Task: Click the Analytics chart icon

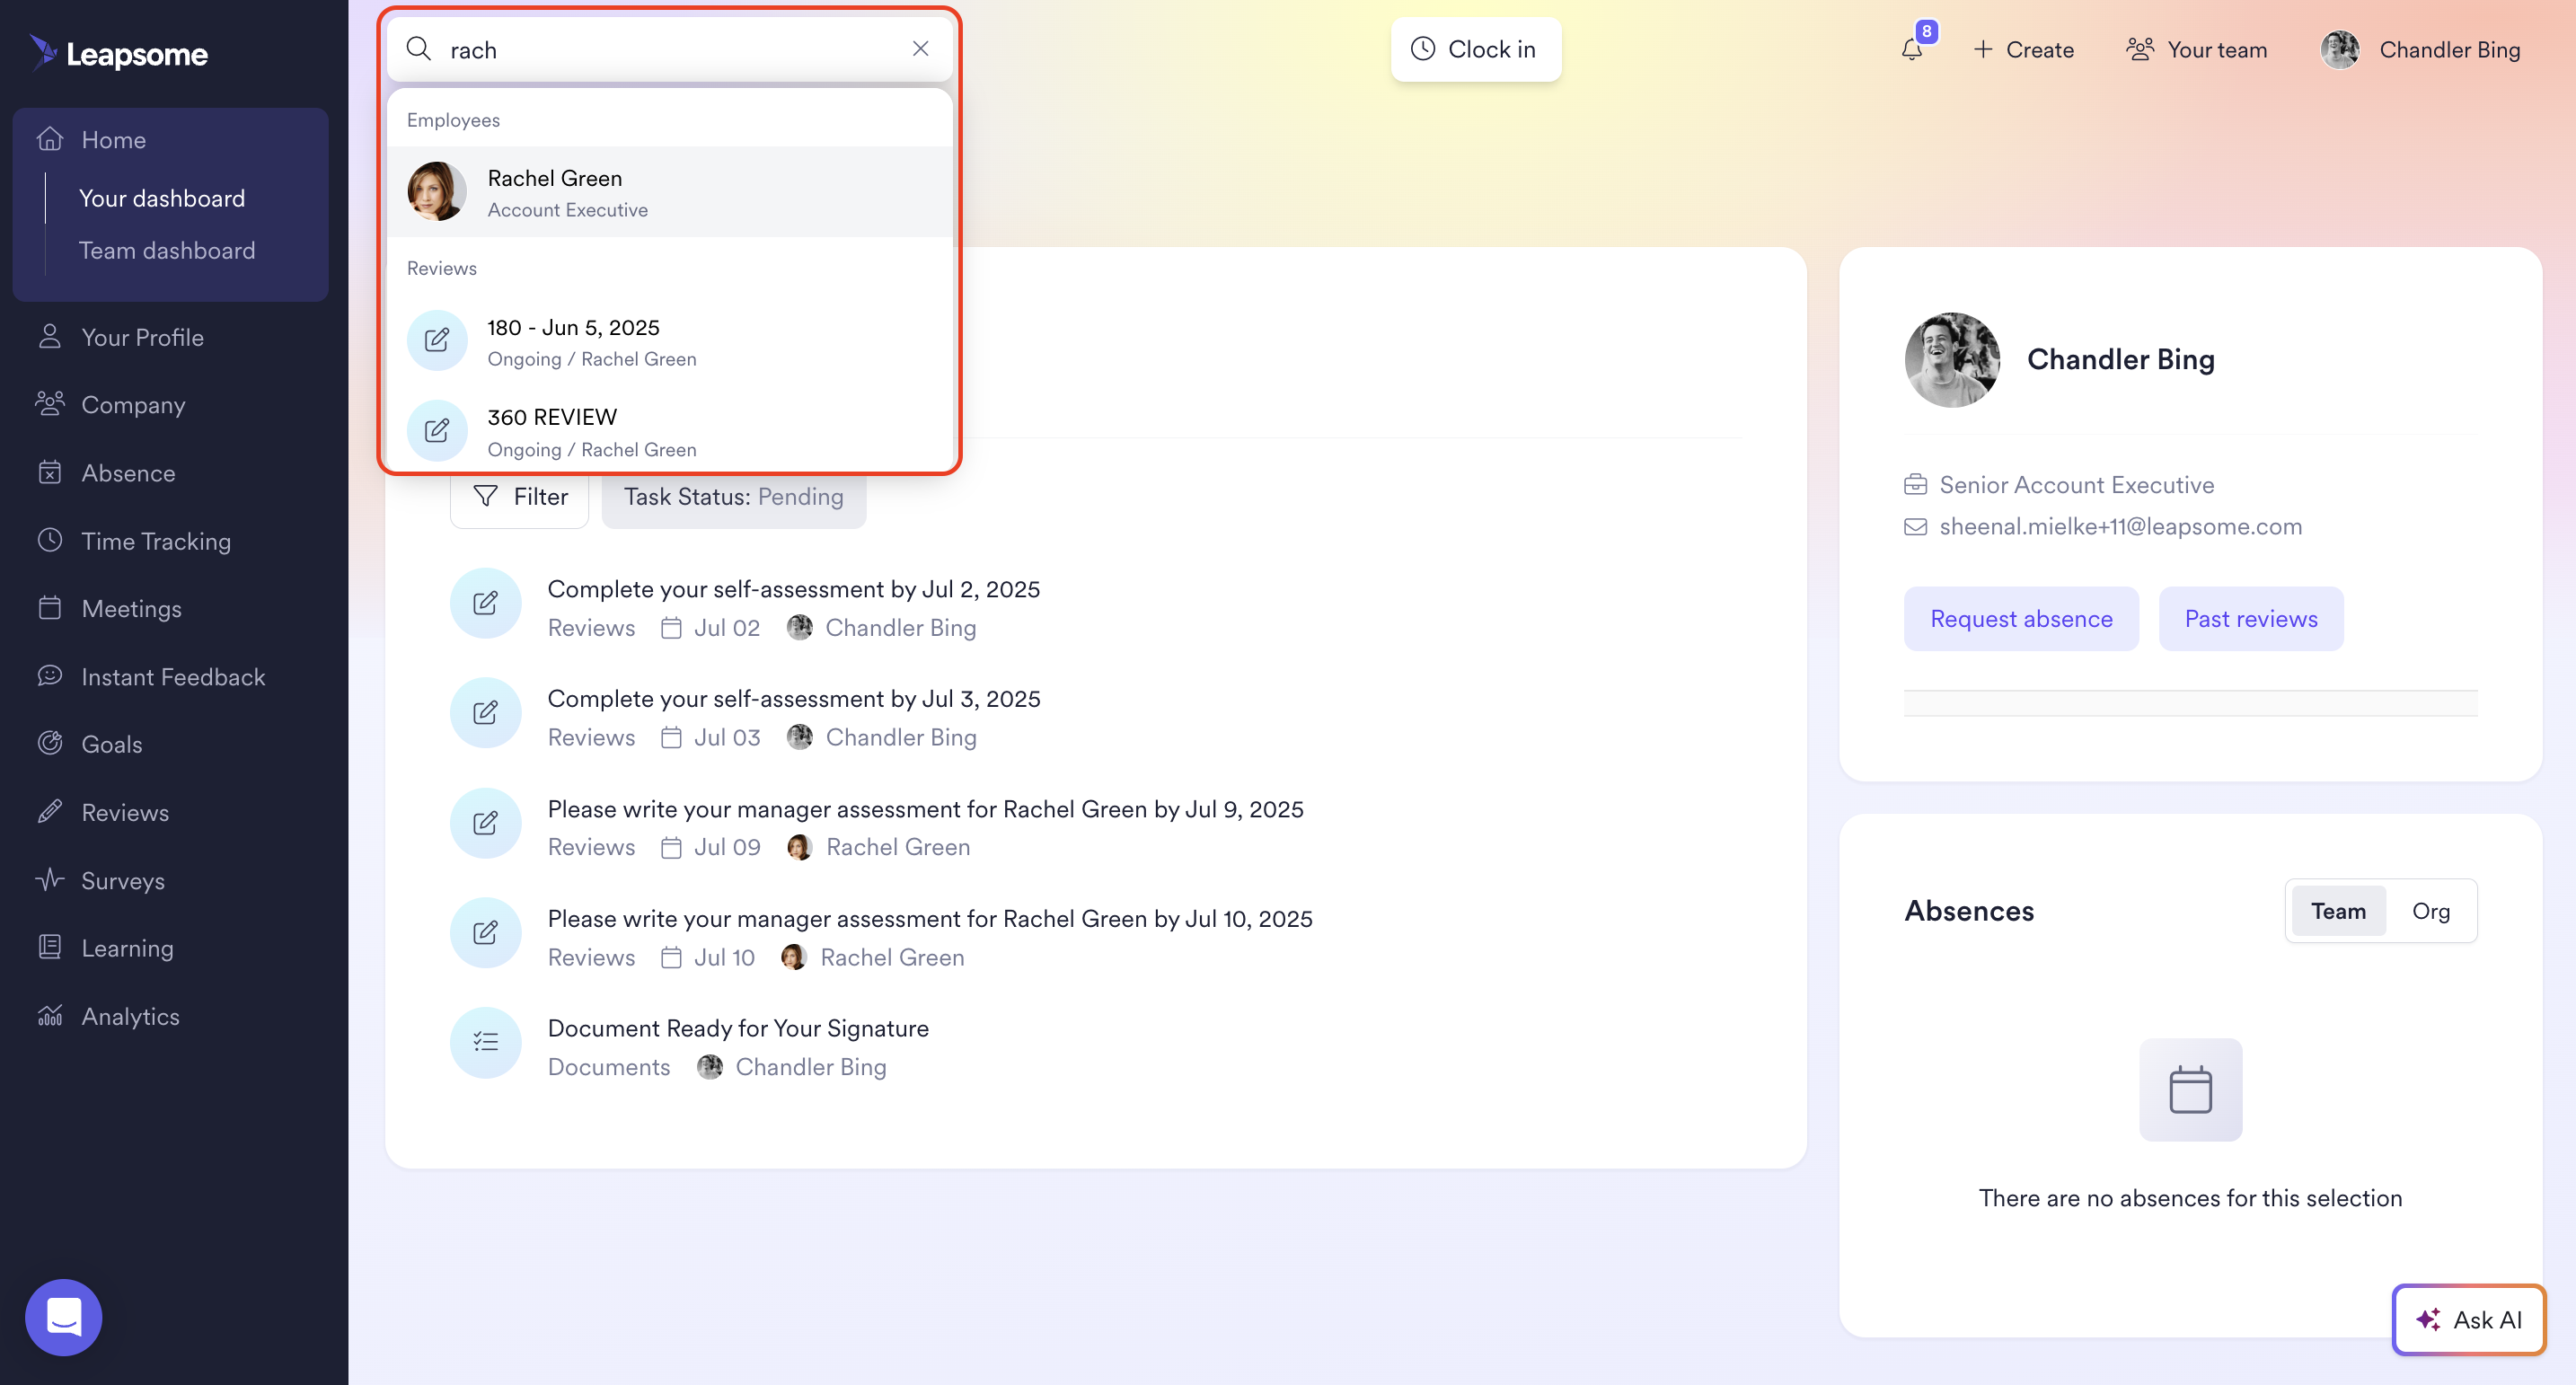Action: tap(50, 1014)
